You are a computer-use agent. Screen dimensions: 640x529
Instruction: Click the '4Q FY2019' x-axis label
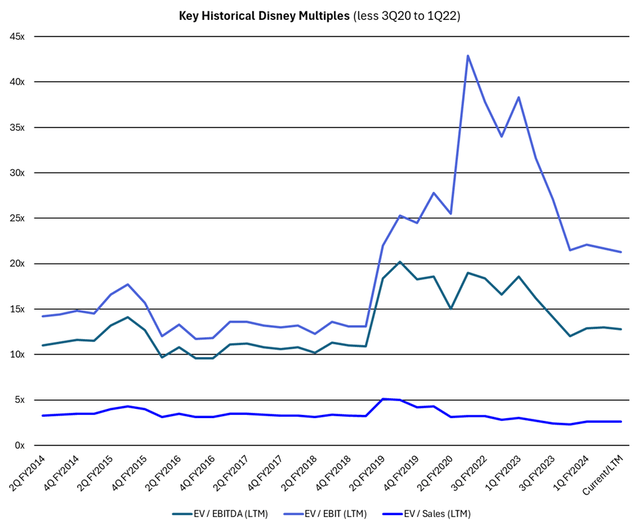pyautogui.click(x=402, y=473)
